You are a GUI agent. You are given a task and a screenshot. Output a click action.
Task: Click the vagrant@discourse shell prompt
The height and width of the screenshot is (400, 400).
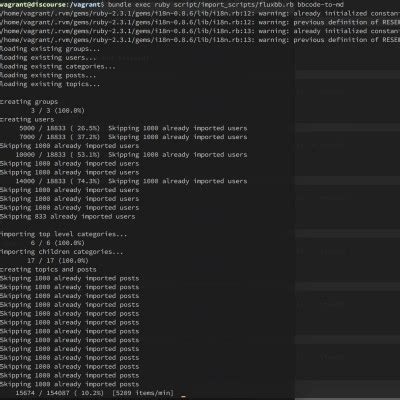52,5
